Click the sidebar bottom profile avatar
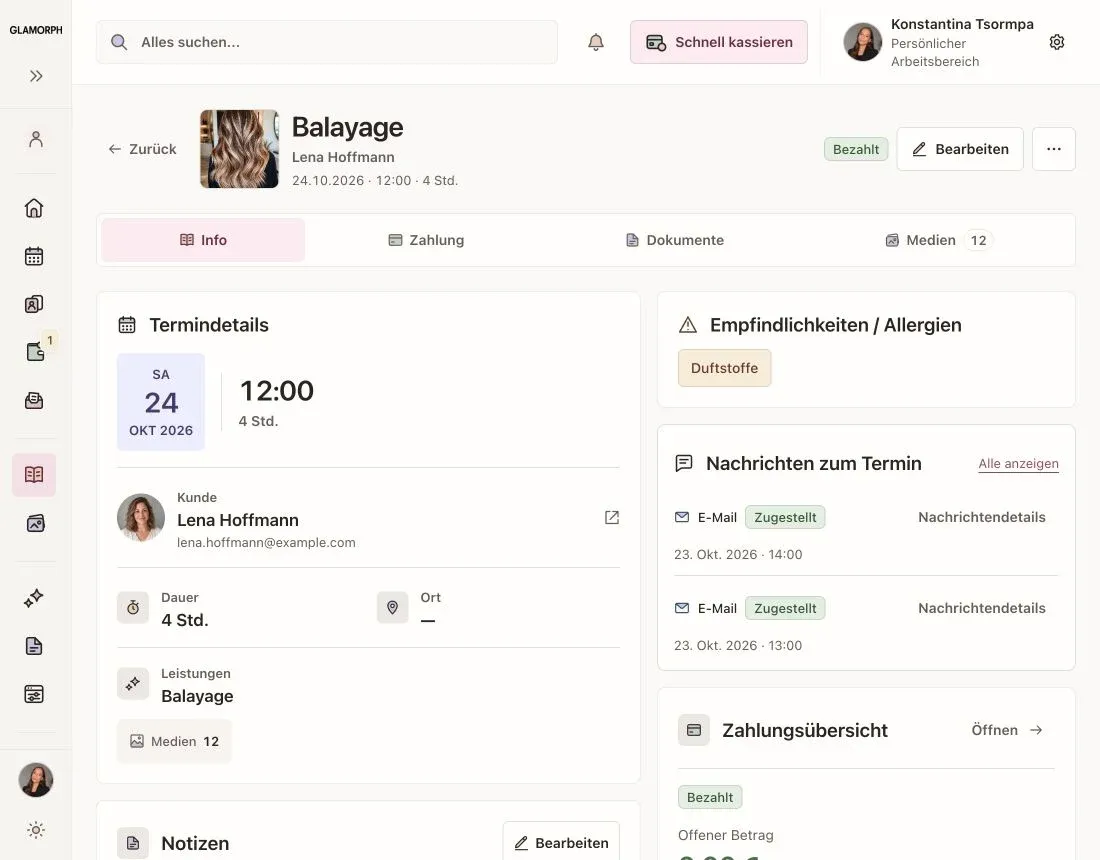 tap(36, 779)
